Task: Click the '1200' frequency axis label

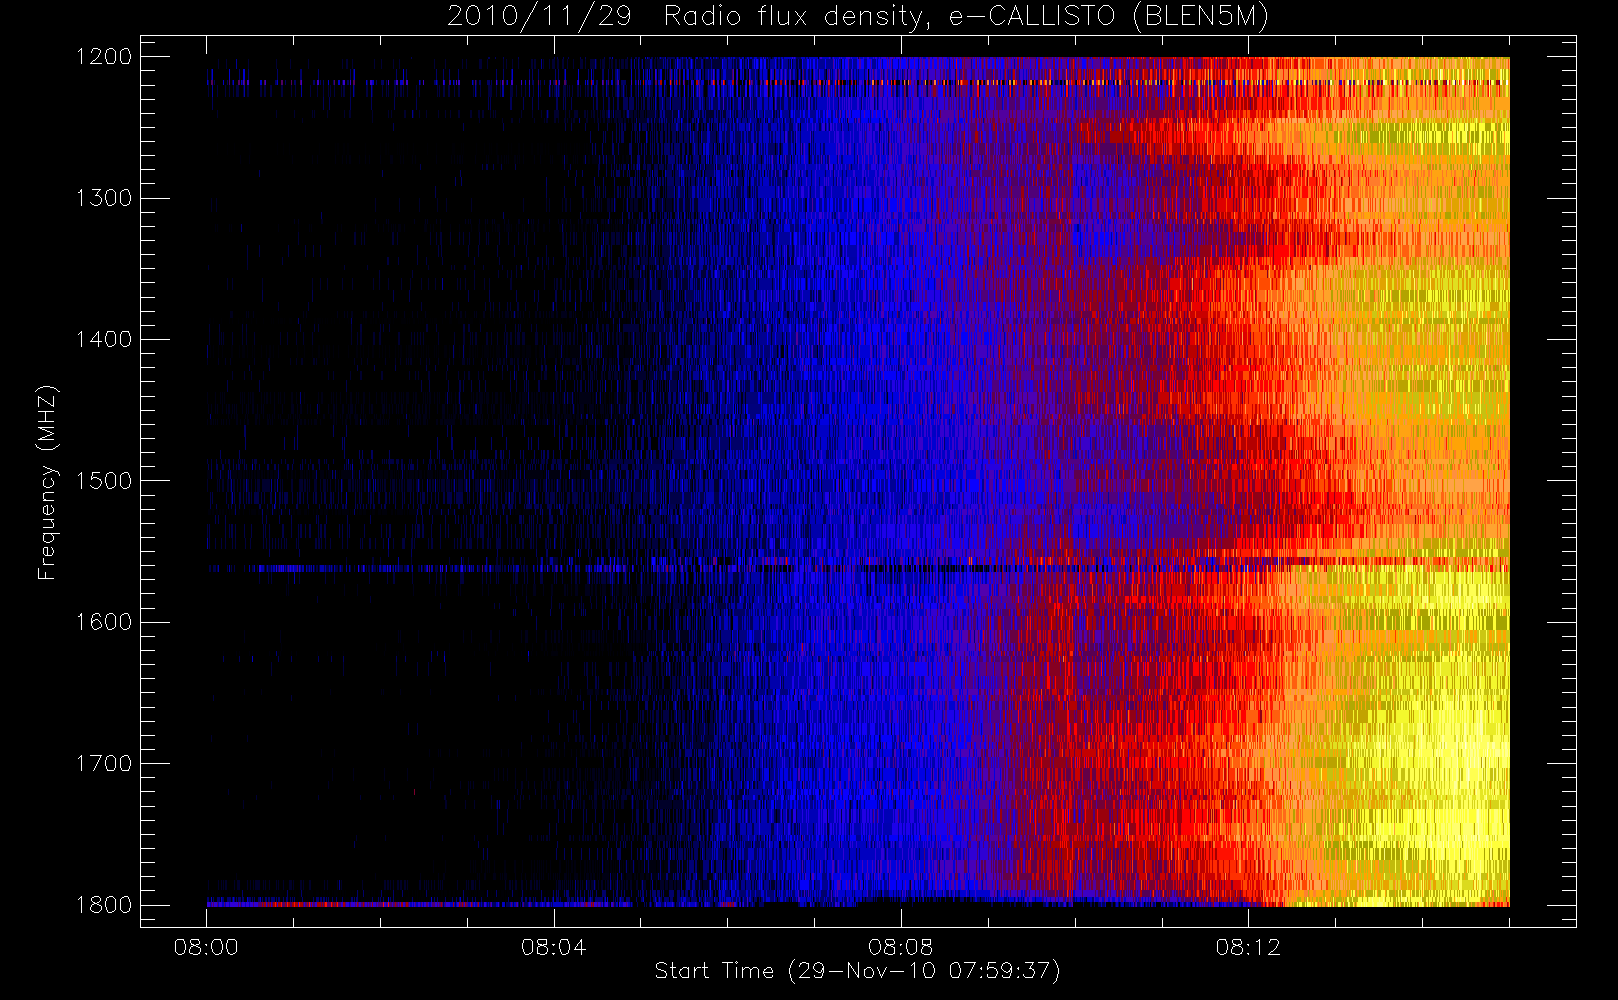Action: [x=104, y=57]
